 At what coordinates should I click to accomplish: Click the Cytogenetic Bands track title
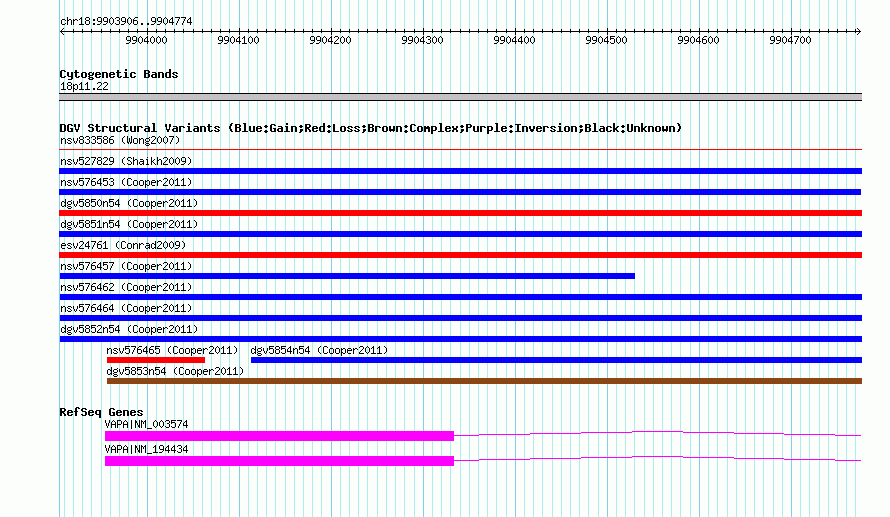tap(119, 74)
